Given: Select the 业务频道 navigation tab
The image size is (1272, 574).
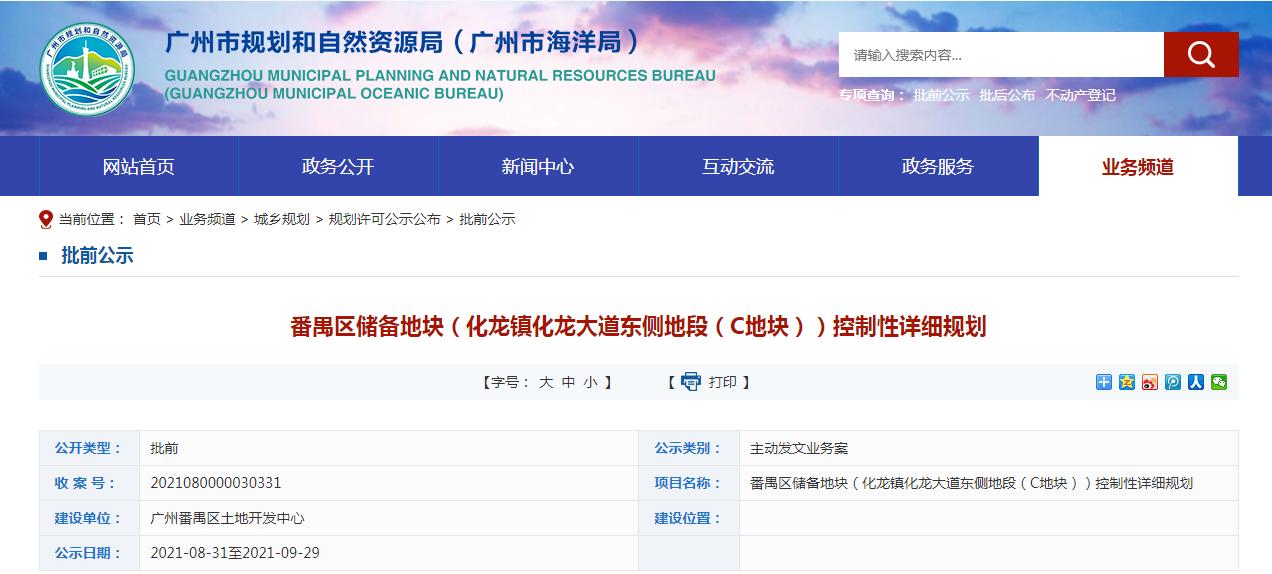Looking at the screenshot, I should 1138,166.
